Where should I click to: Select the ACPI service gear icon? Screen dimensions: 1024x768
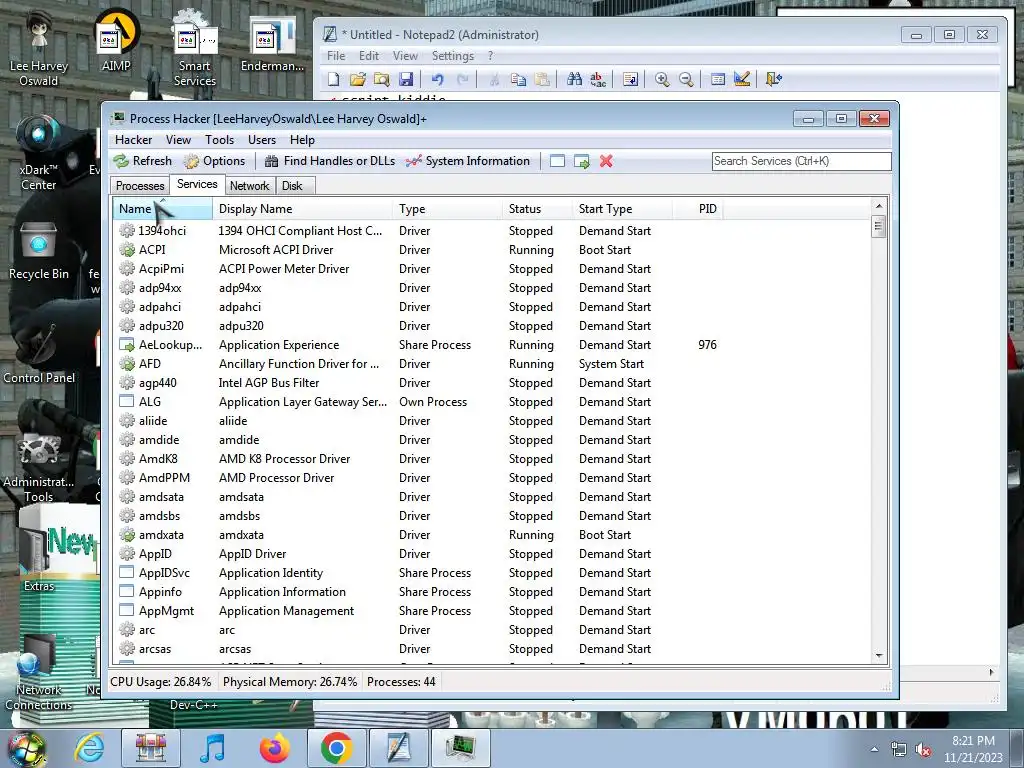pos(127,249)
